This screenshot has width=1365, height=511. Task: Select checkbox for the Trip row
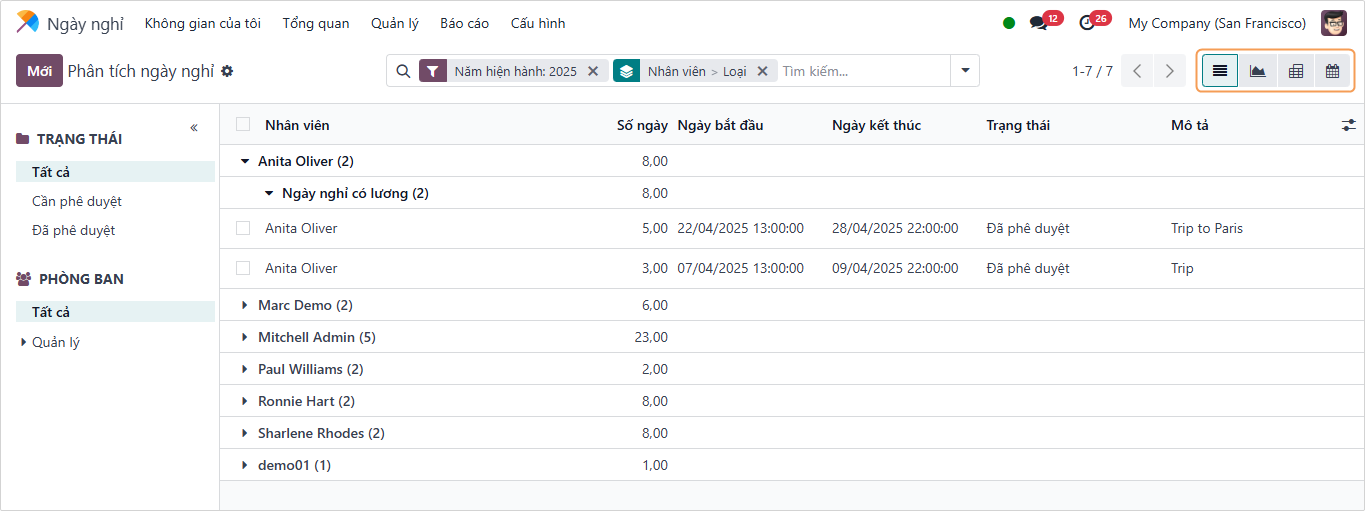[x=243, y=268]
